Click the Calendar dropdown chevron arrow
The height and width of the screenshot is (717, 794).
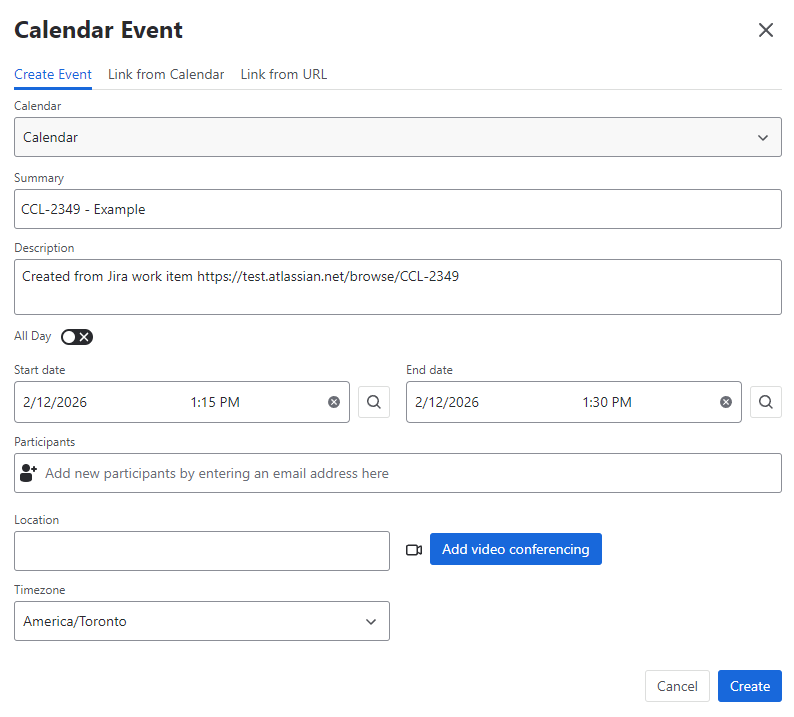pos(763,137)
